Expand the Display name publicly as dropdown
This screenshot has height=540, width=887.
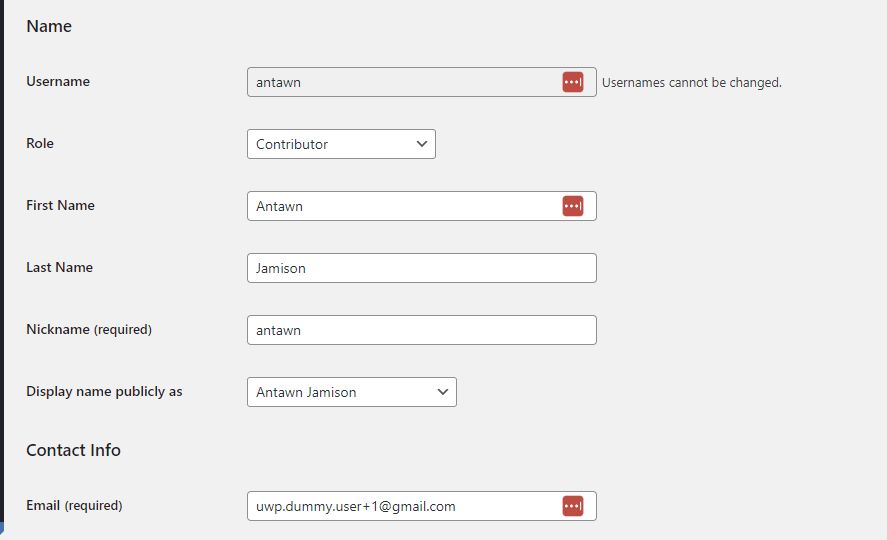351,392
